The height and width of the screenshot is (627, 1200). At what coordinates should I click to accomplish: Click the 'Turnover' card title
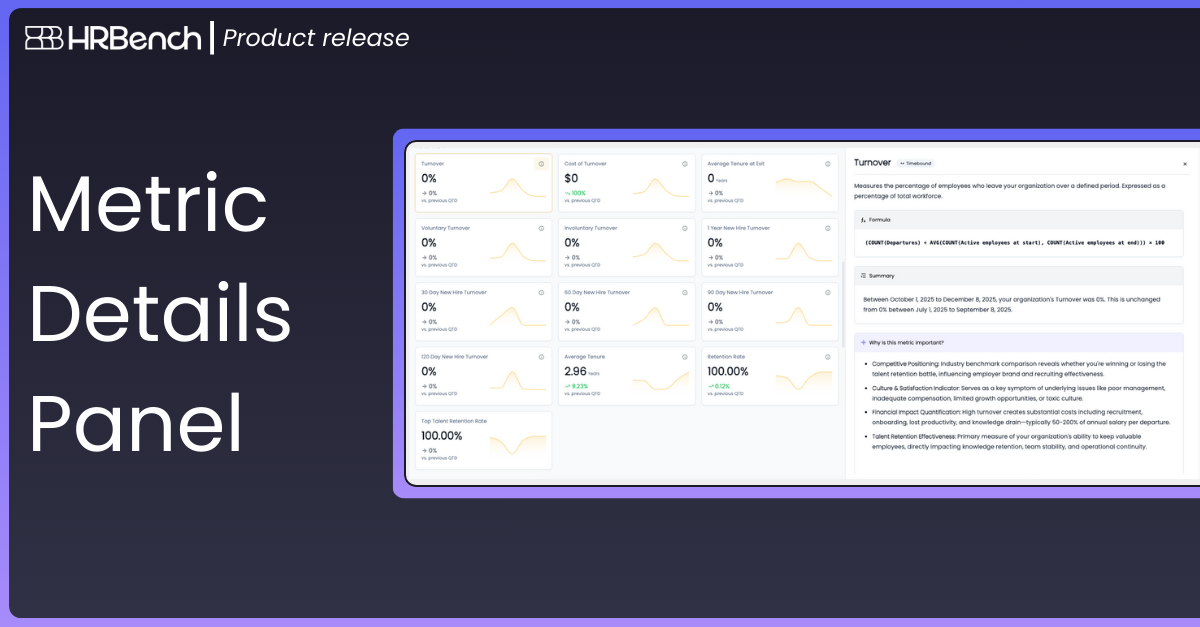pyautogui.click(x=433, y=164)
